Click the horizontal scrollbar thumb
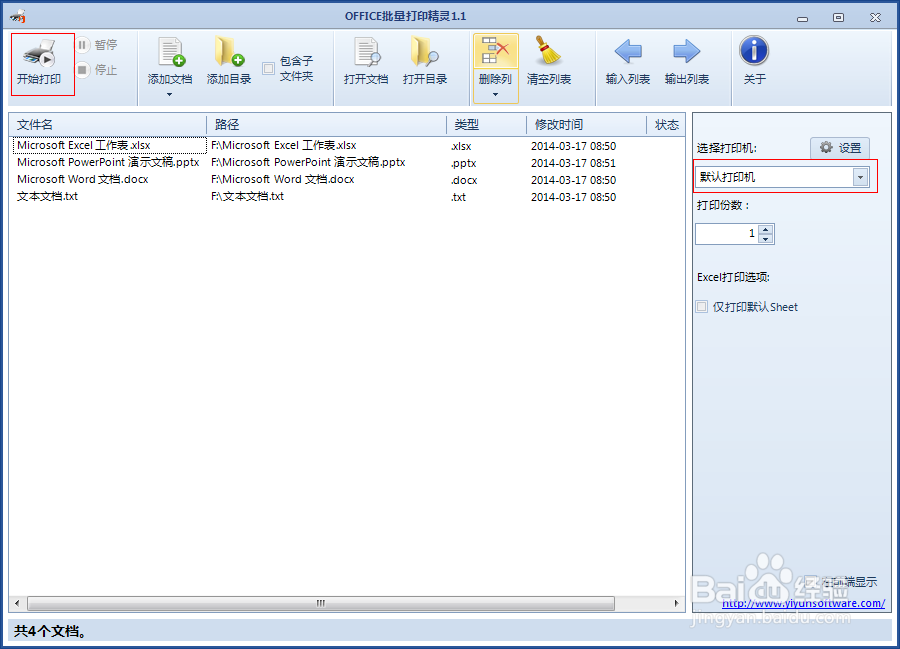 pos(321,603)
